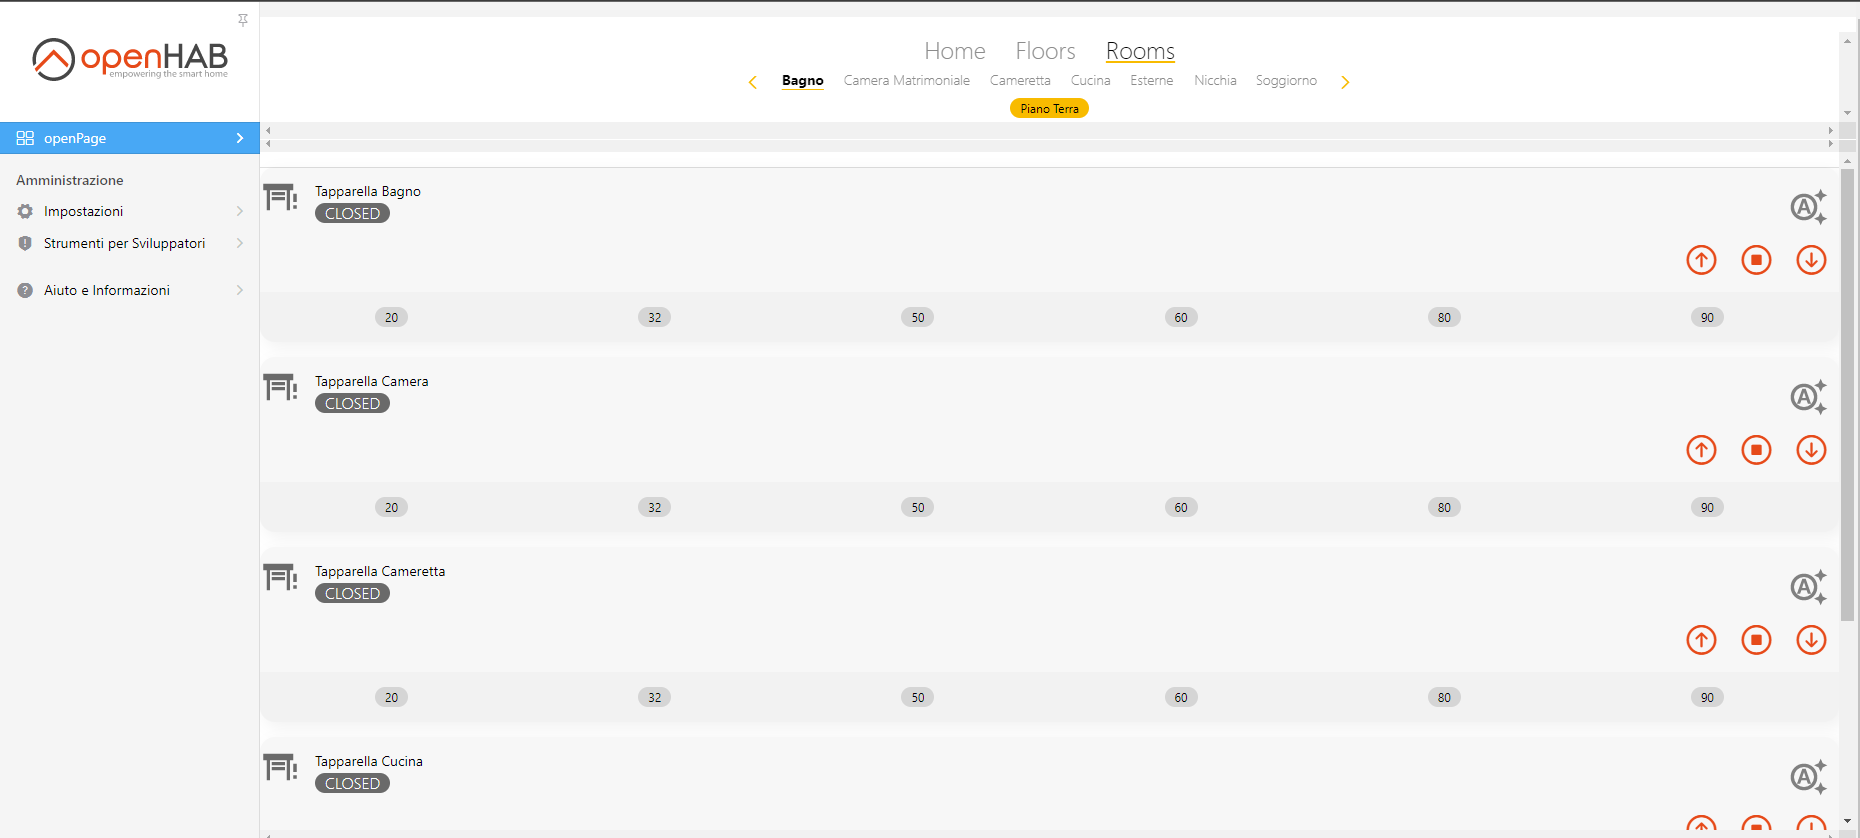The height and width of the screenshot is (838, 1860).
Task: Raise the Tapparella Cameretta shutter
Action: (x=1701, y=640)
